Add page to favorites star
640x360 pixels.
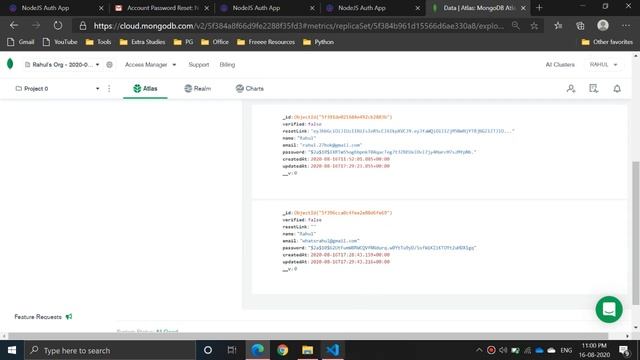[x=534, y=26]
